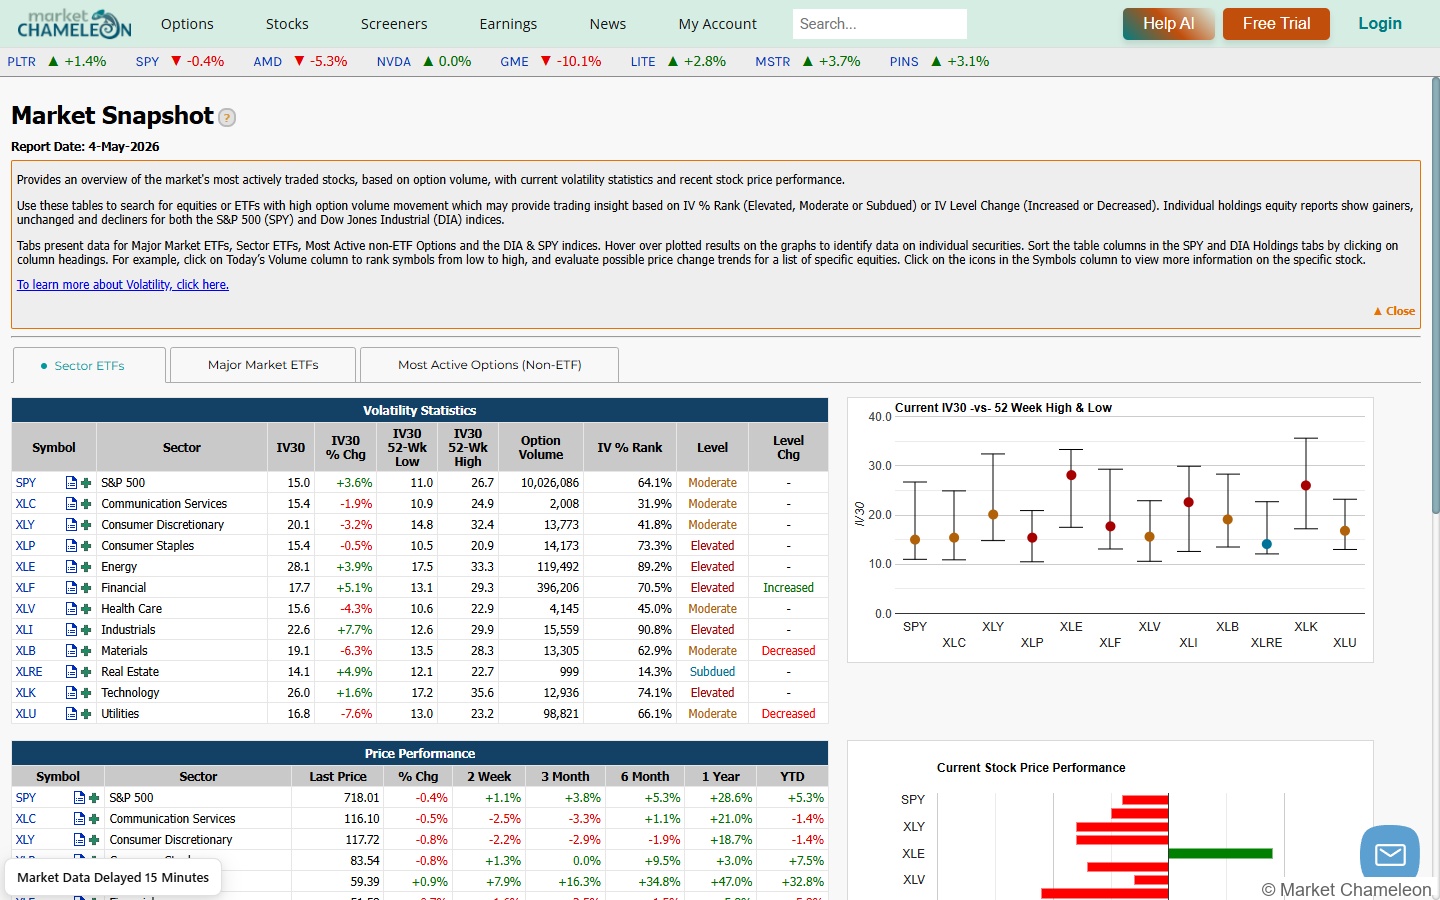This screenshot has height=900, width=1440.
Task: Open the XLF document icon in the Financial row
Action: (x=71, y=588)
